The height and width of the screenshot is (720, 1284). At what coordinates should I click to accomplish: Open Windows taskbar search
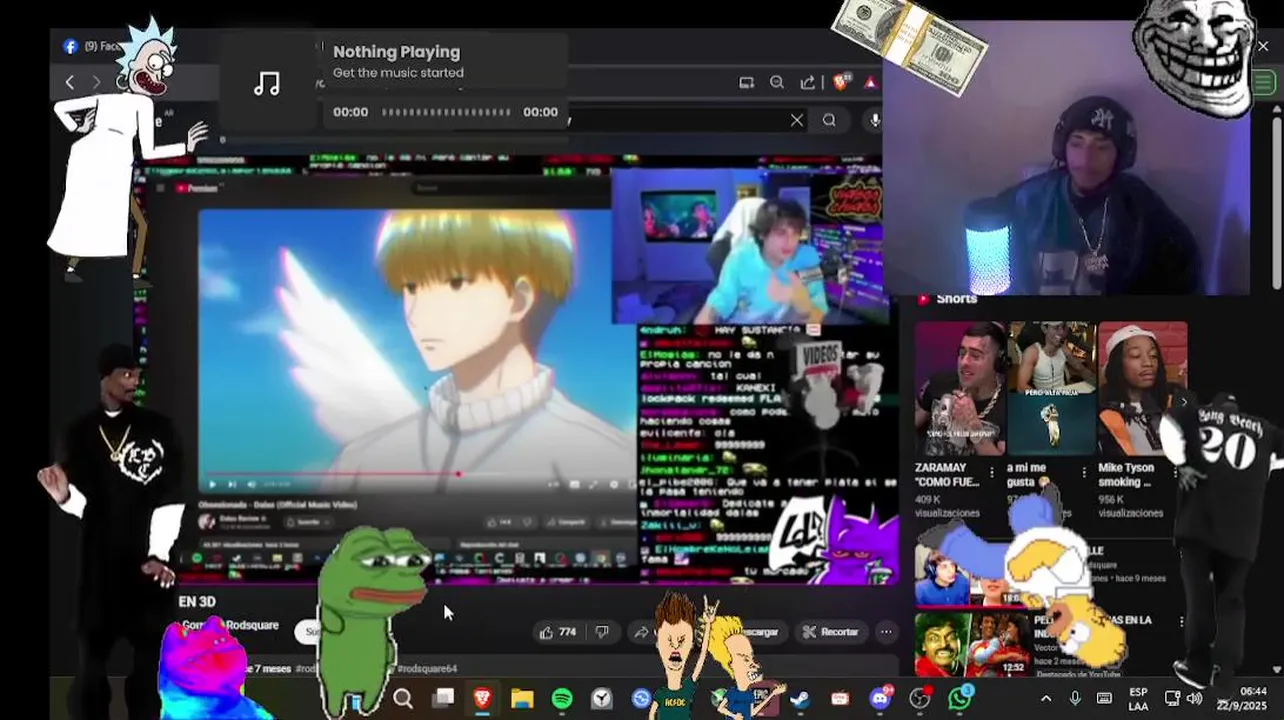403,699
